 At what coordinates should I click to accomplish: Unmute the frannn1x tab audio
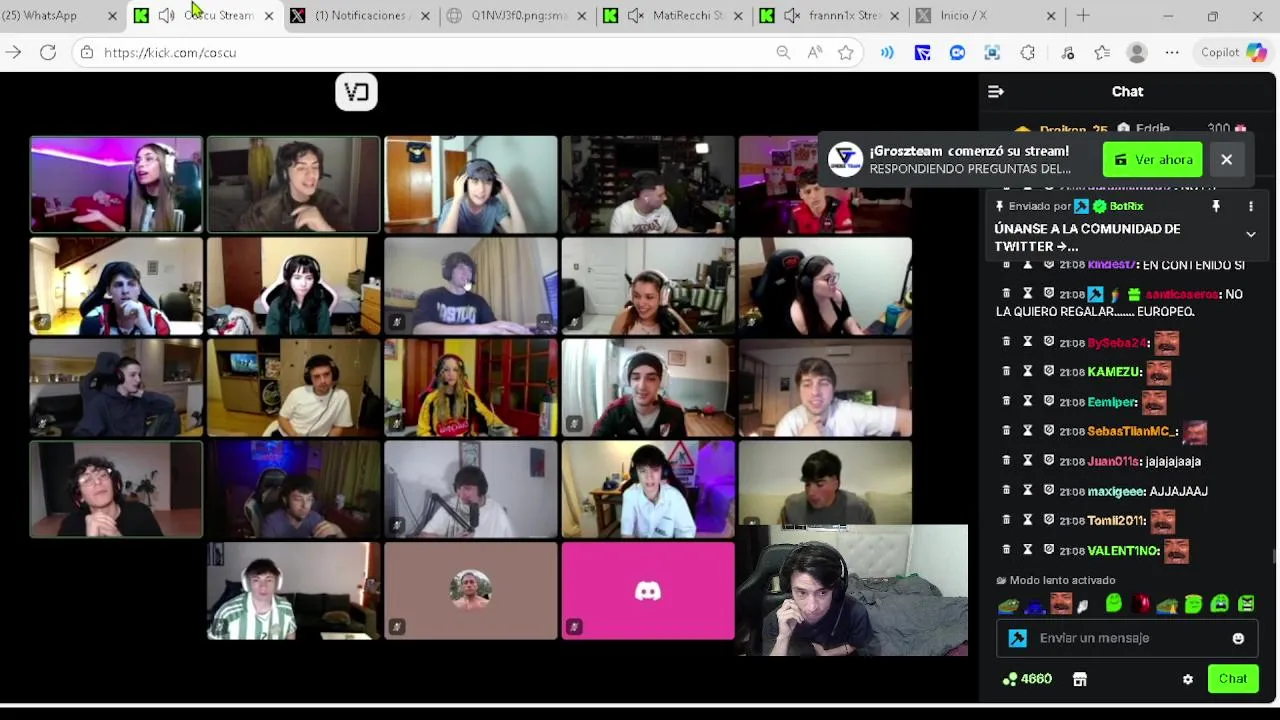791,15
